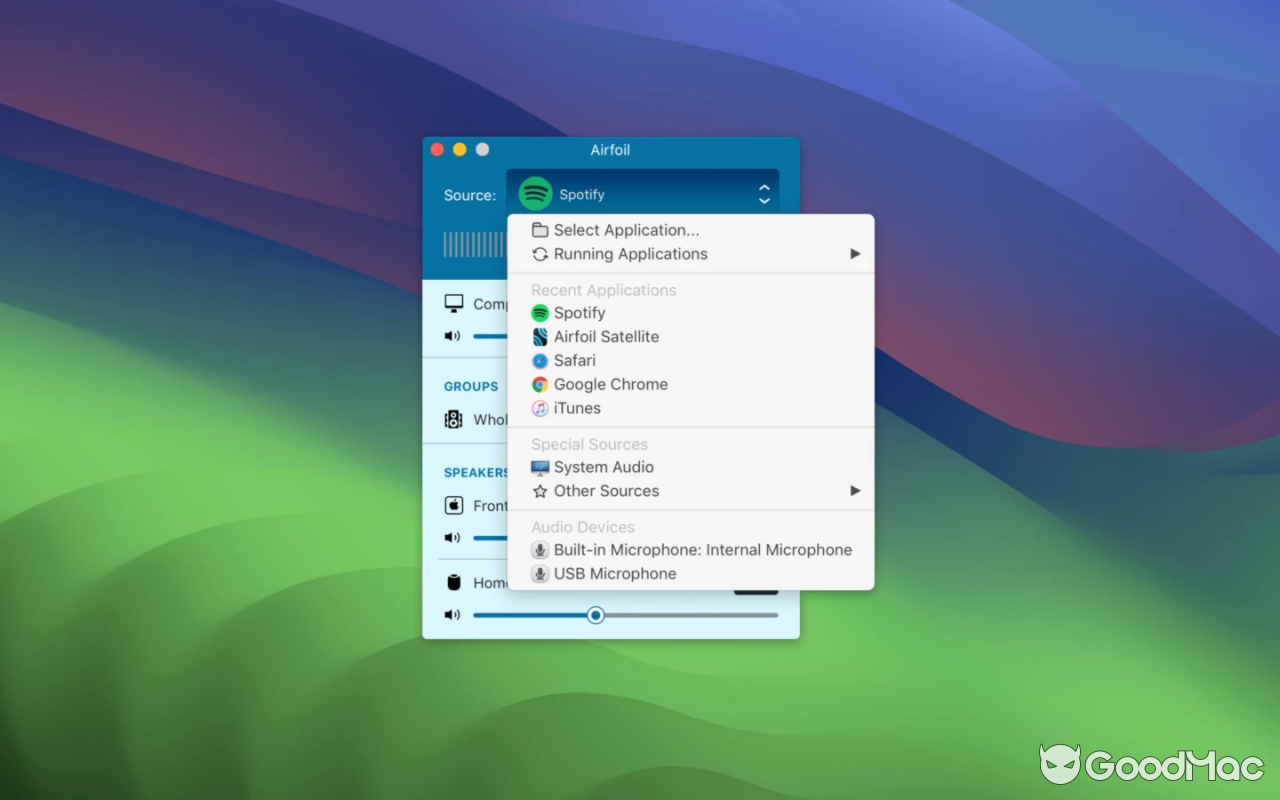Click the Apple logo beside Front speaker
Screen dimensions: 1280x800
point(455,505)
